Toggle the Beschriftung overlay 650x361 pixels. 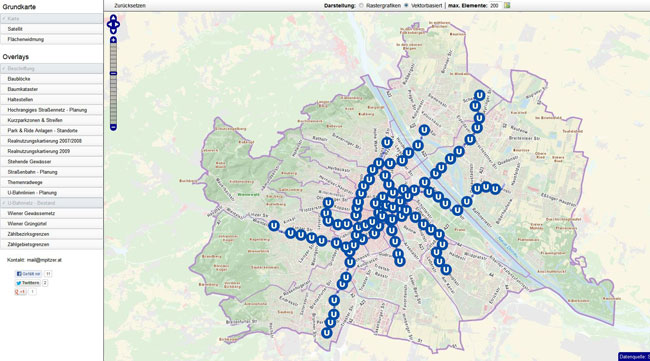coord(51,68)
